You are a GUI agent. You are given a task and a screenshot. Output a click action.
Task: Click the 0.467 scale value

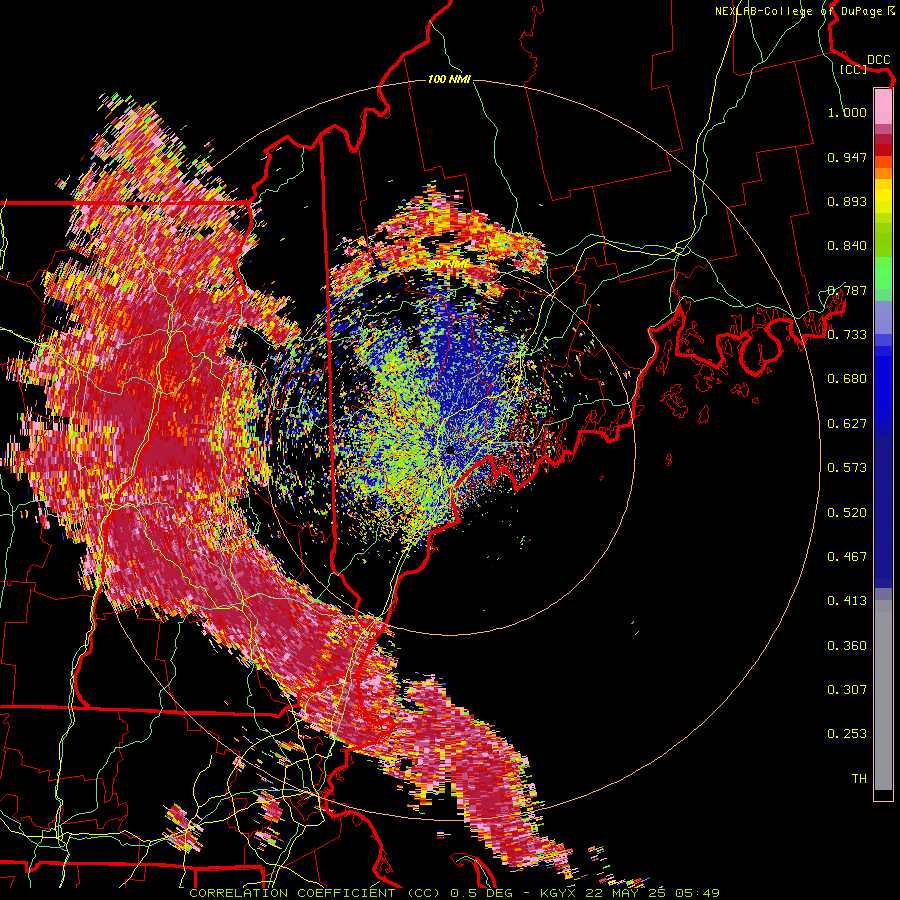847,557
